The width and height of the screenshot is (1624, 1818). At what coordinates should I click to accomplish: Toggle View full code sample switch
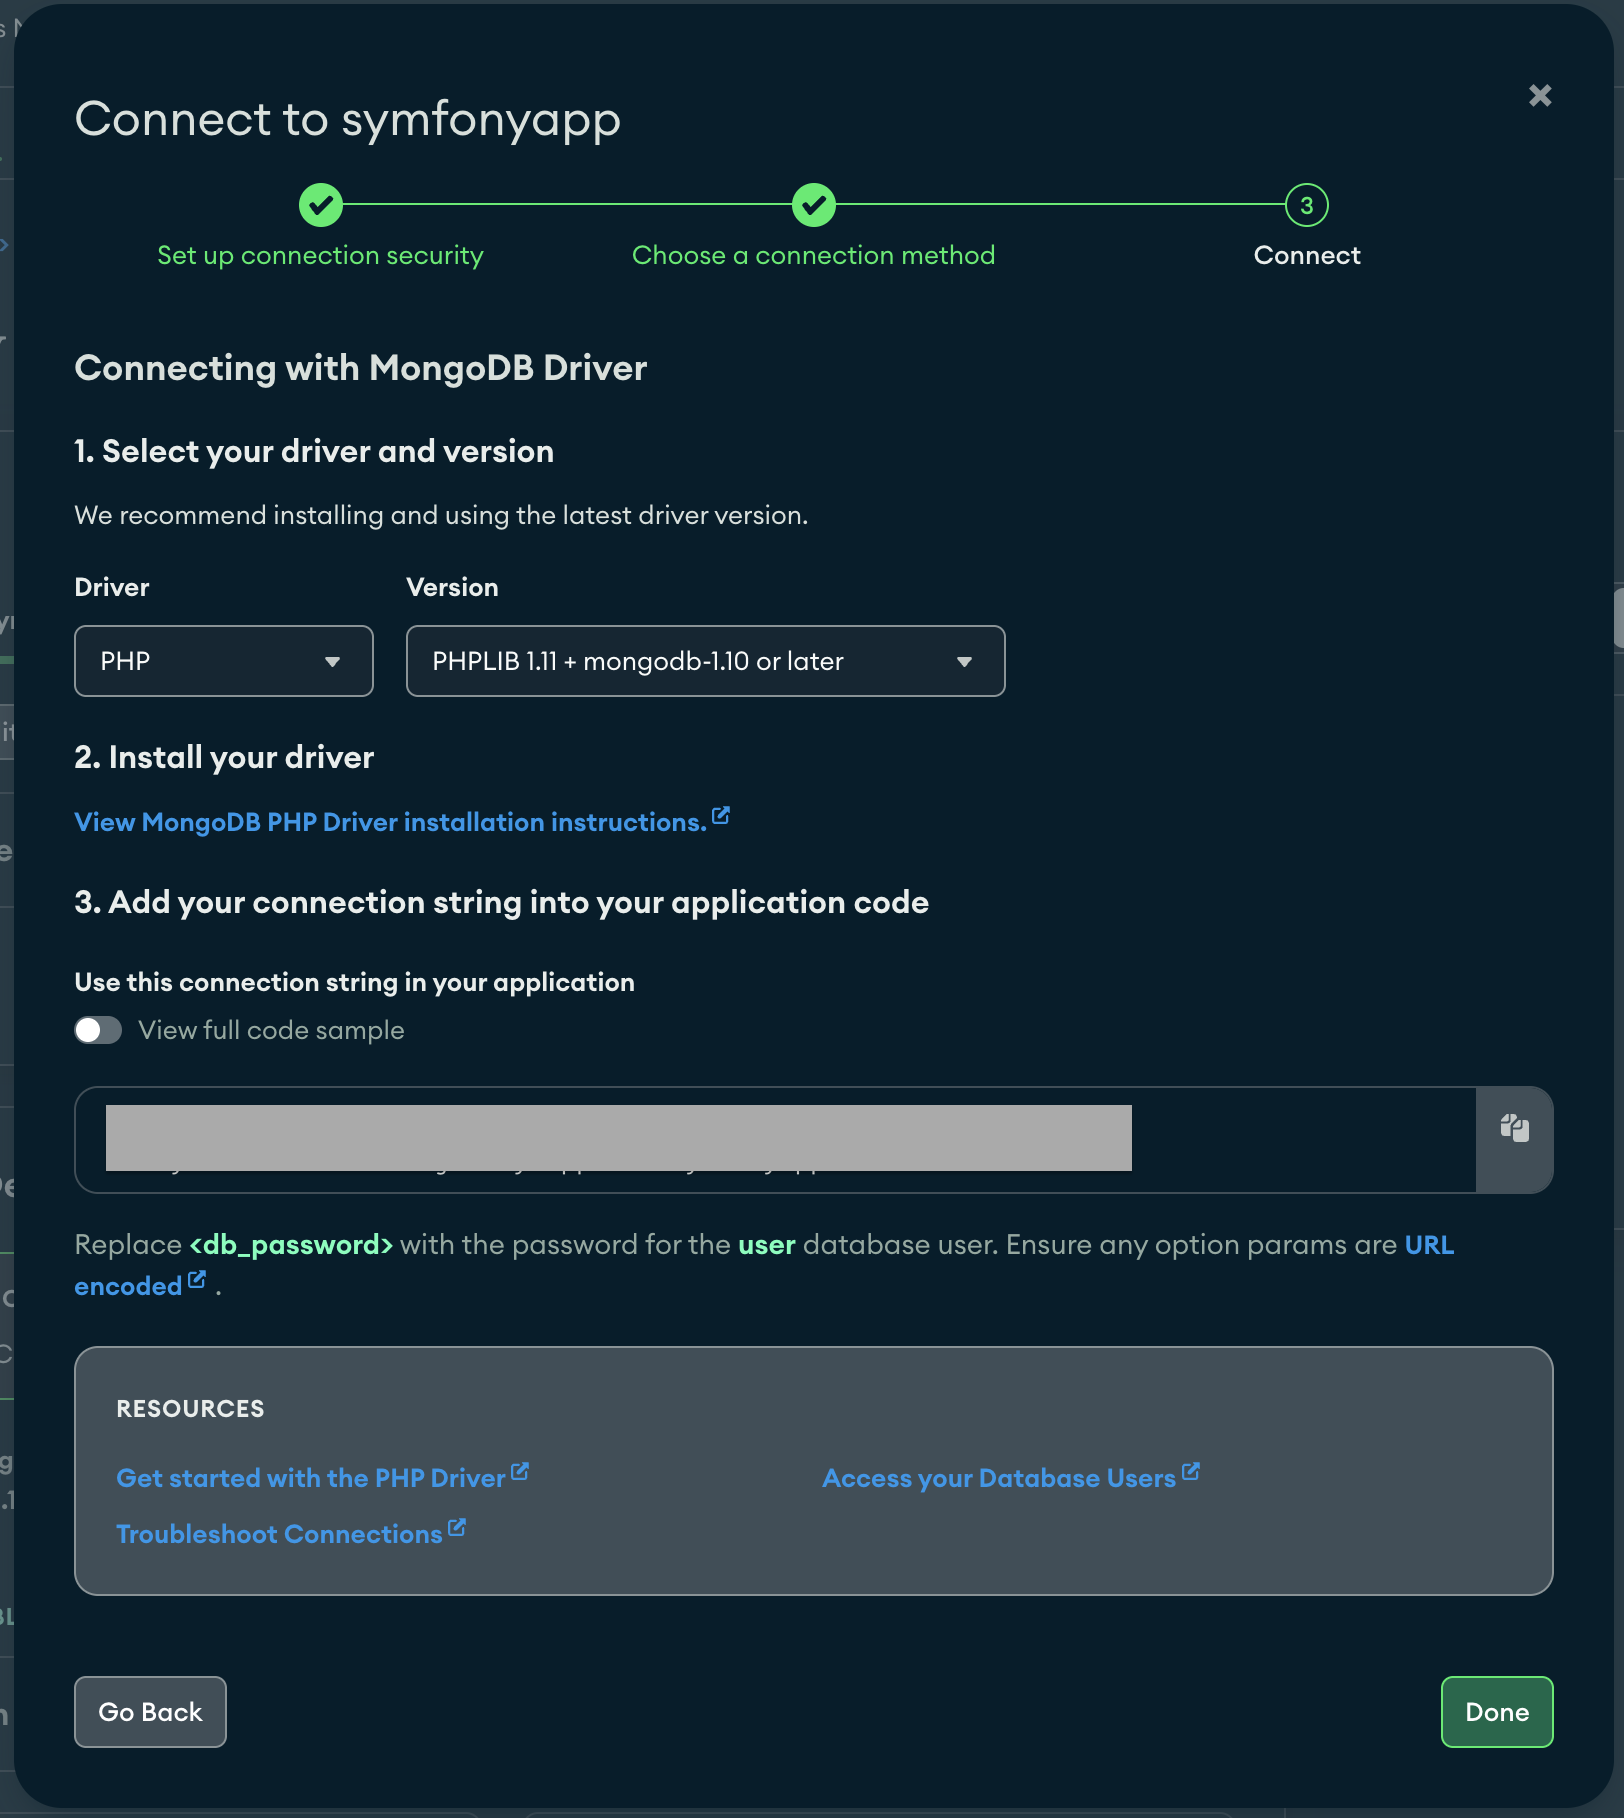click(x=98, y=1030)
